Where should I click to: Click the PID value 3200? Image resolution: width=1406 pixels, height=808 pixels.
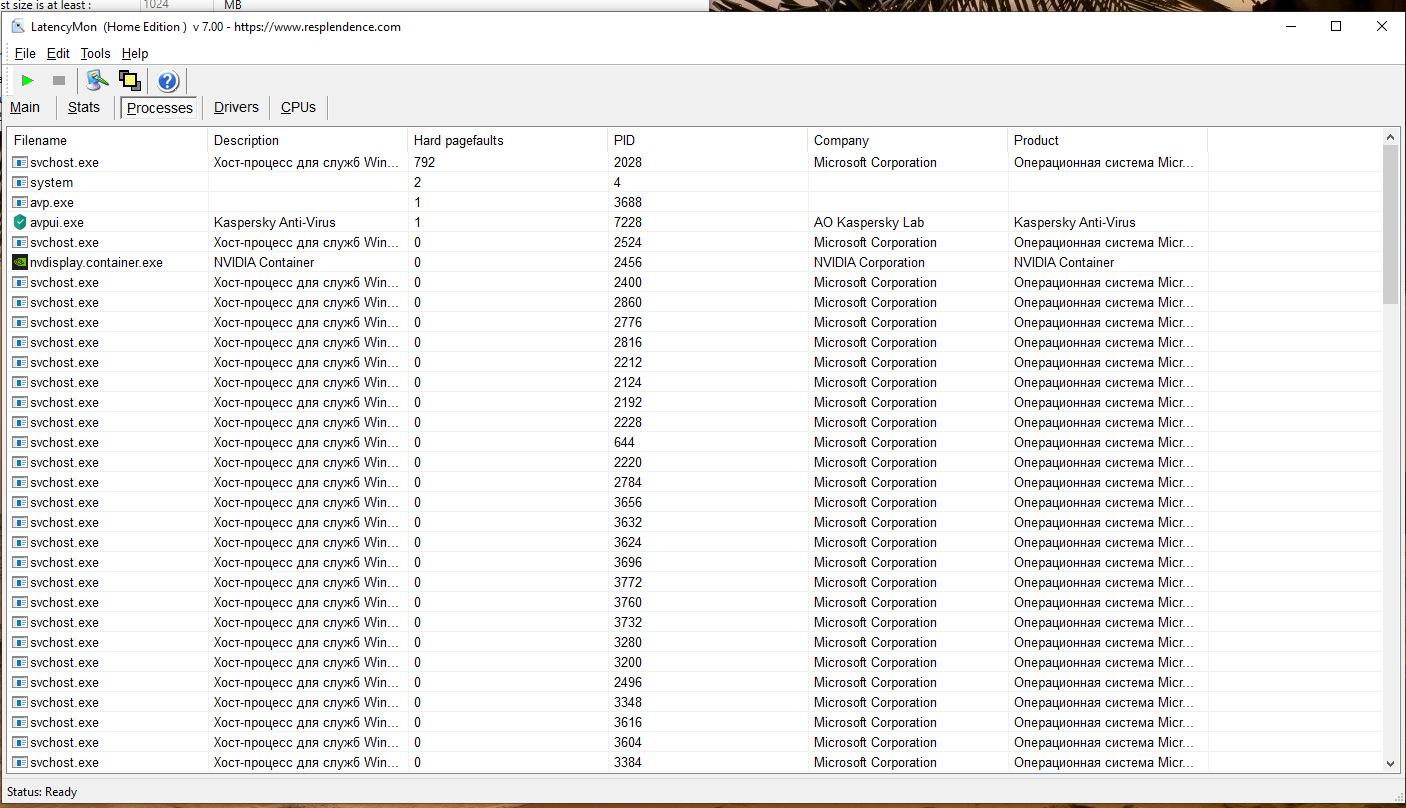[628, 662]
